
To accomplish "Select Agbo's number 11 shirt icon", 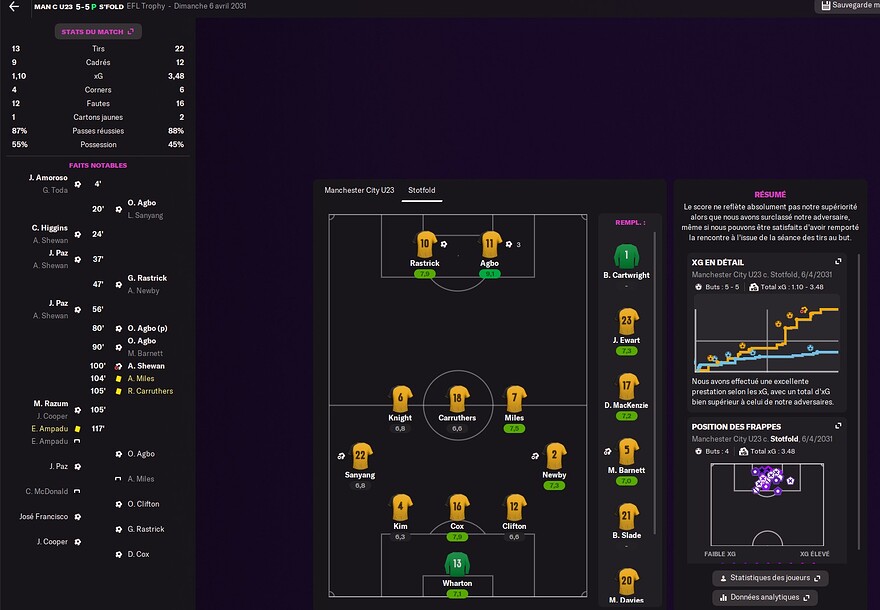I will tap(491, 244).
